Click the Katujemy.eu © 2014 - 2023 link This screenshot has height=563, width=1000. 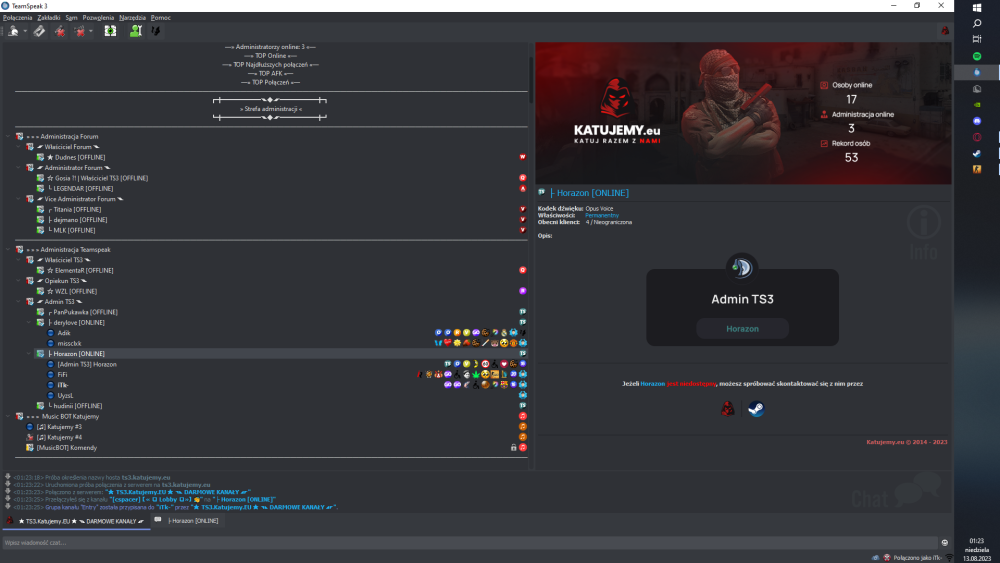906,442
